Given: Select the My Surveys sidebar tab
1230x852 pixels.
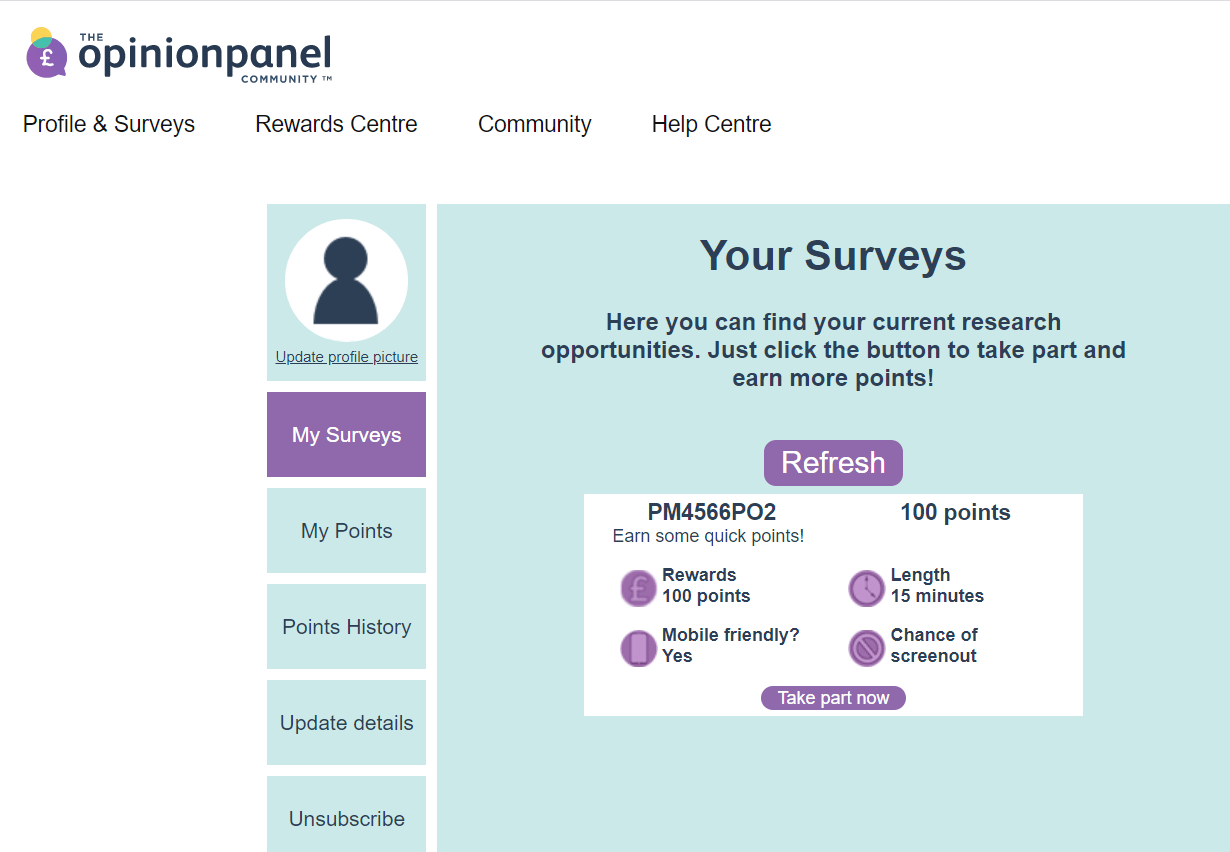Looking at the screenshot, I should tap(346, 435).
